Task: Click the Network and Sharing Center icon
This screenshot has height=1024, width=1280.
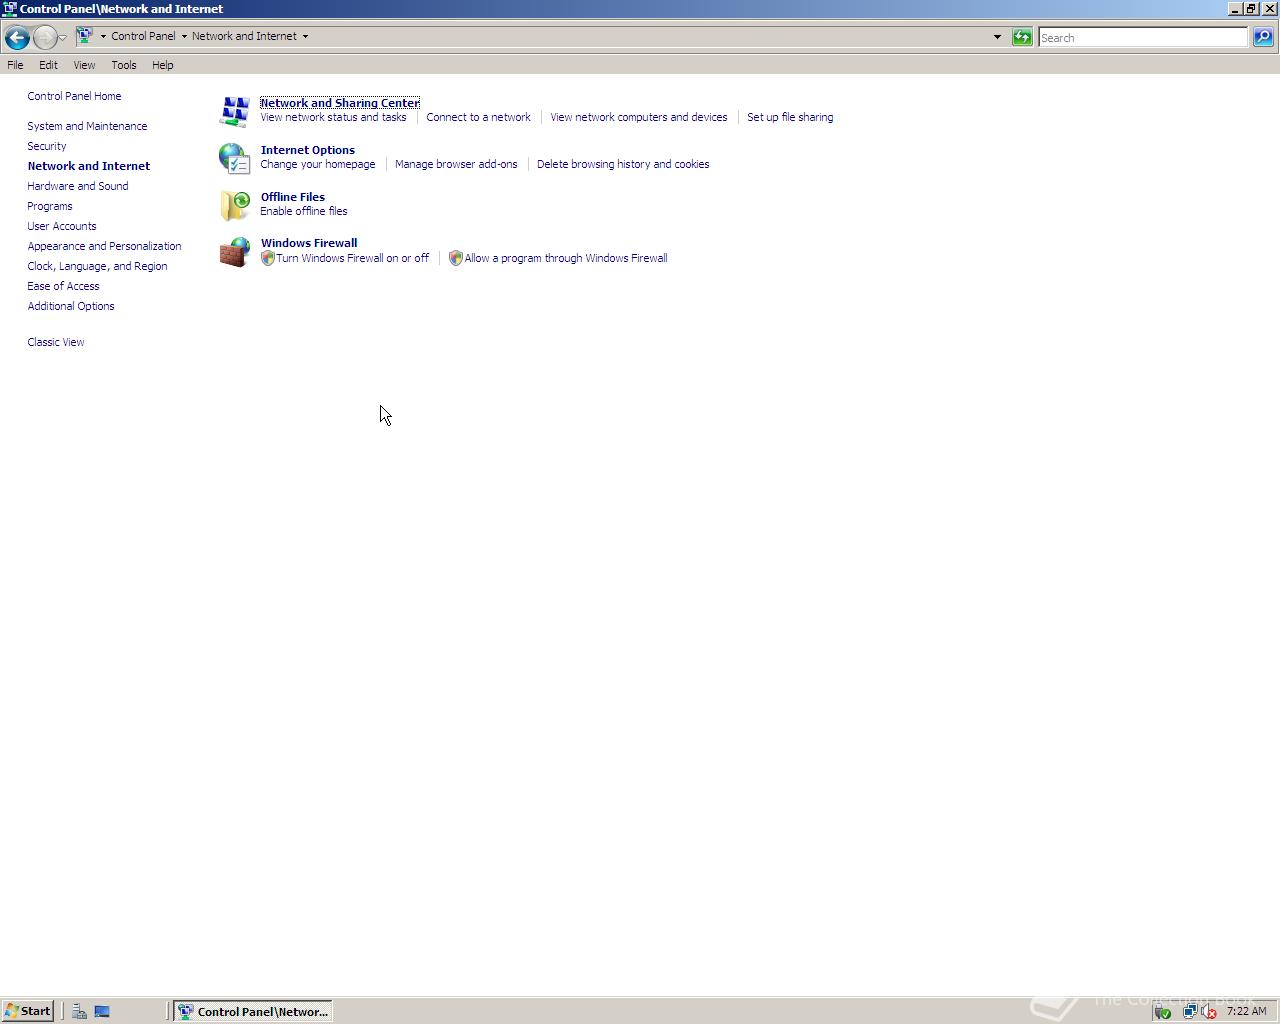Action: click(x=235, y=111)
